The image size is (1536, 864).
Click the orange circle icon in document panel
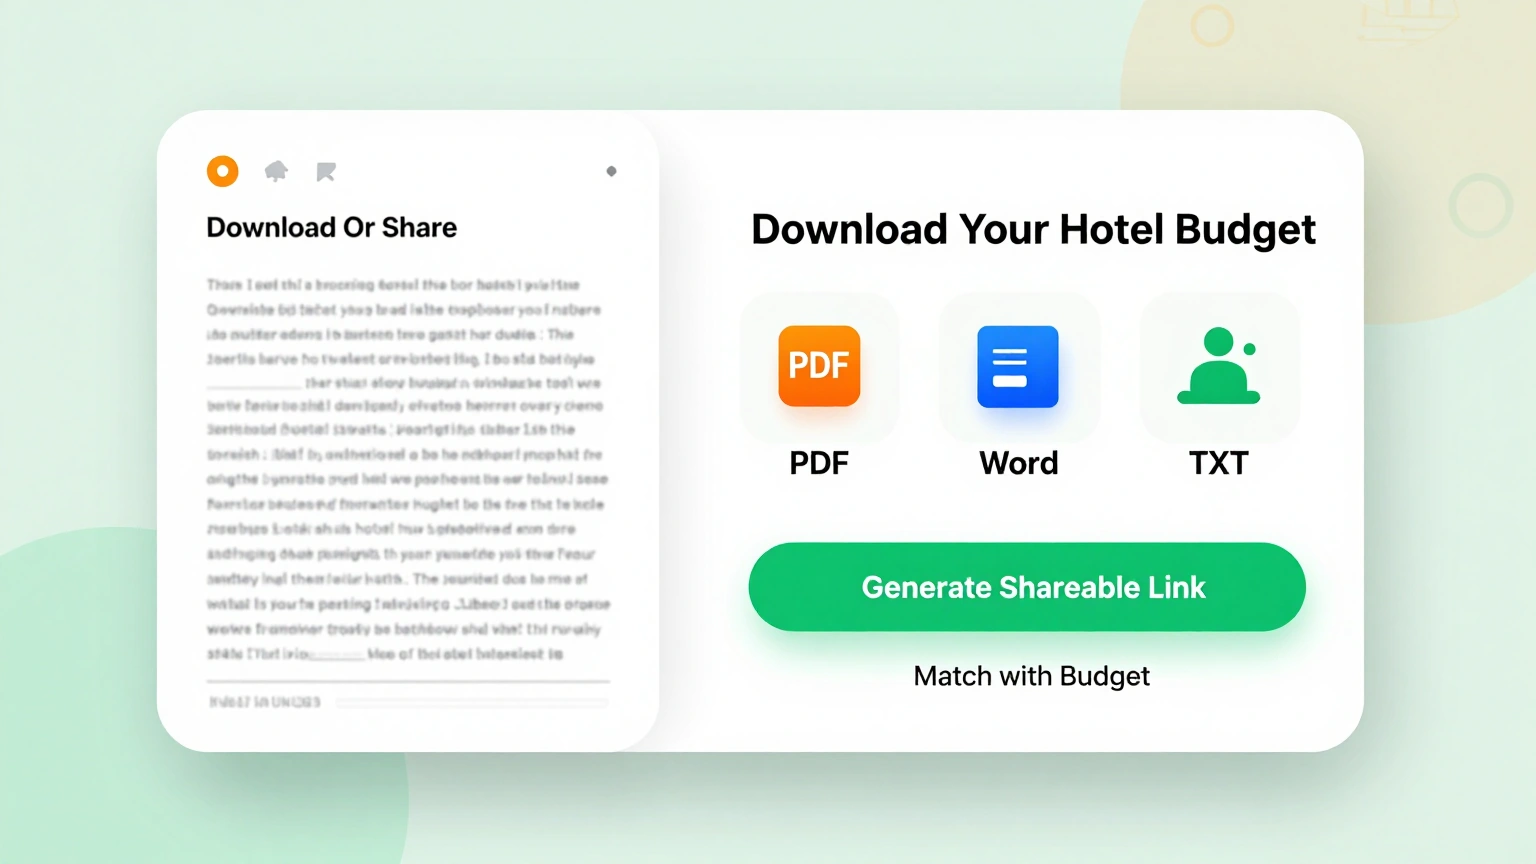tap(222, 171)
